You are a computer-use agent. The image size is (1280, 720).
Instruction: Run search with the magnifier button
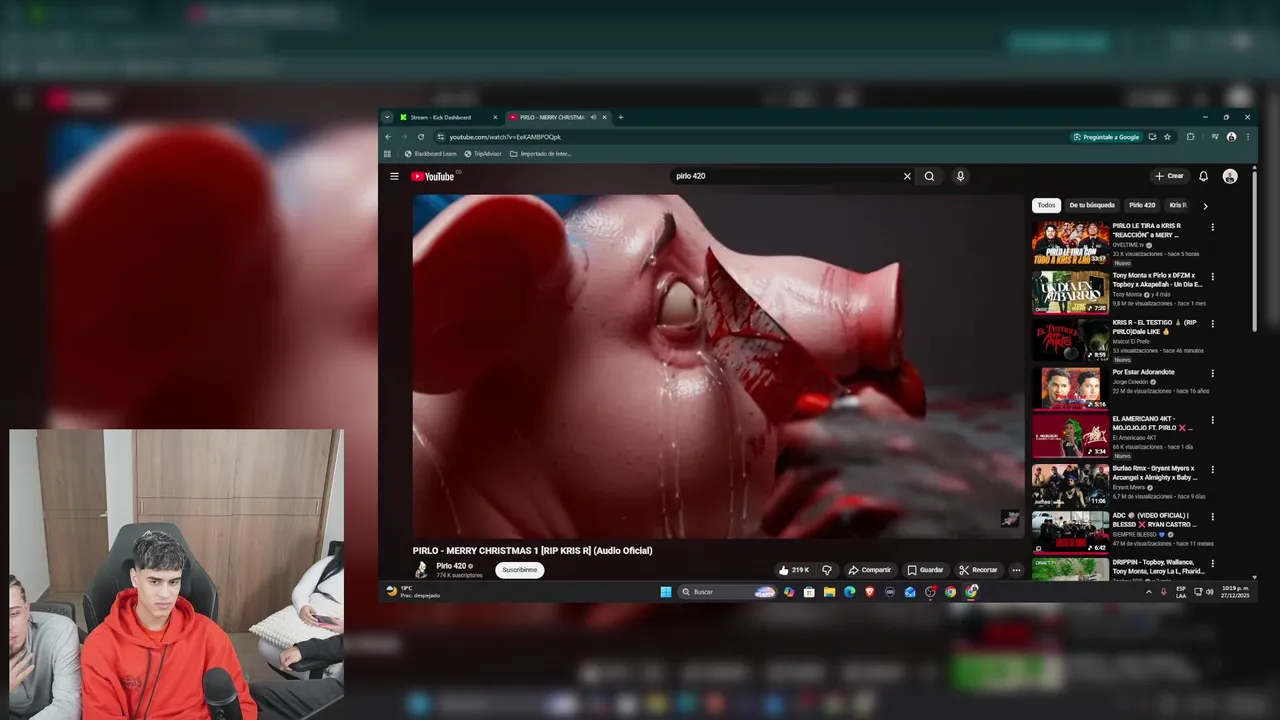point(929,176)
